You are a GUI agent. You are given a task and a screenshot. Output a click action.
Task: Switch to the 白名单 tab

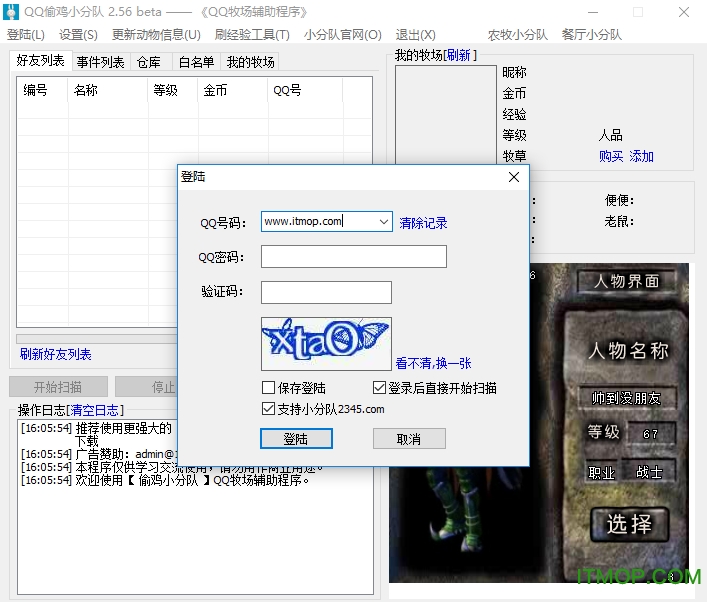[196, 62]
